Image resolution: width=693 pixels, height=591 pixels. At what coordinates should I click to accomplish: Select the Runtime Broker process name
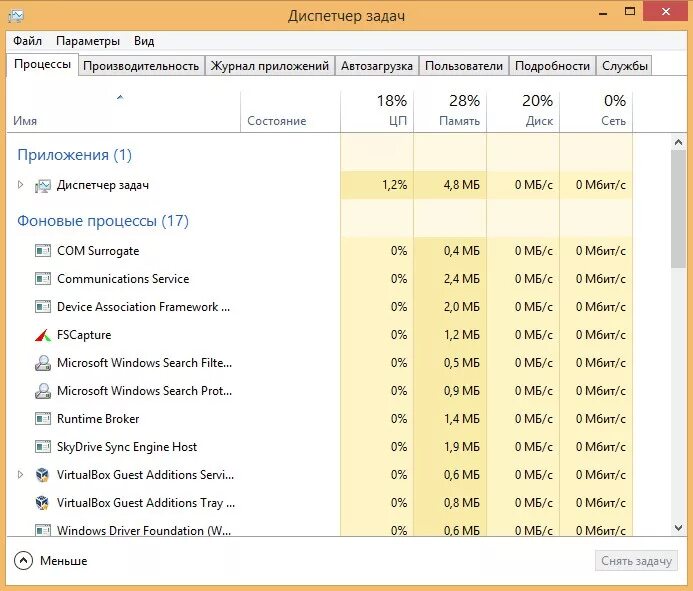(x=98, y=419)
